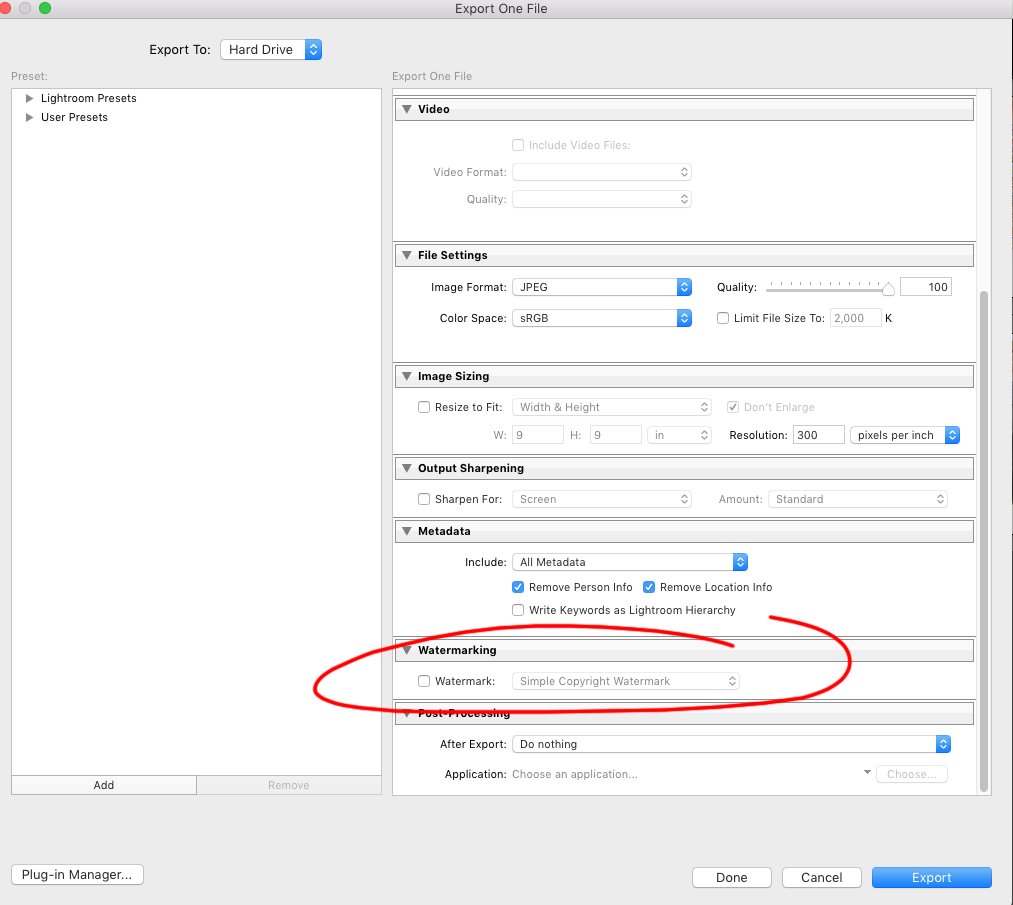This screenshot has width=1013, height=905.
Task: Click the file size limit field 2,000
Action: click(x=855, y=318)
